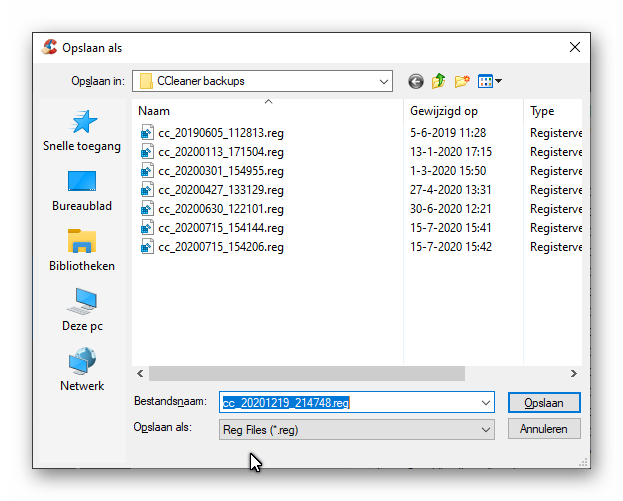Screen dimensions: 623x501
Task: Select file cc_20190605_112813.reg
Action: pyautogui.click(x=221, y=133)
